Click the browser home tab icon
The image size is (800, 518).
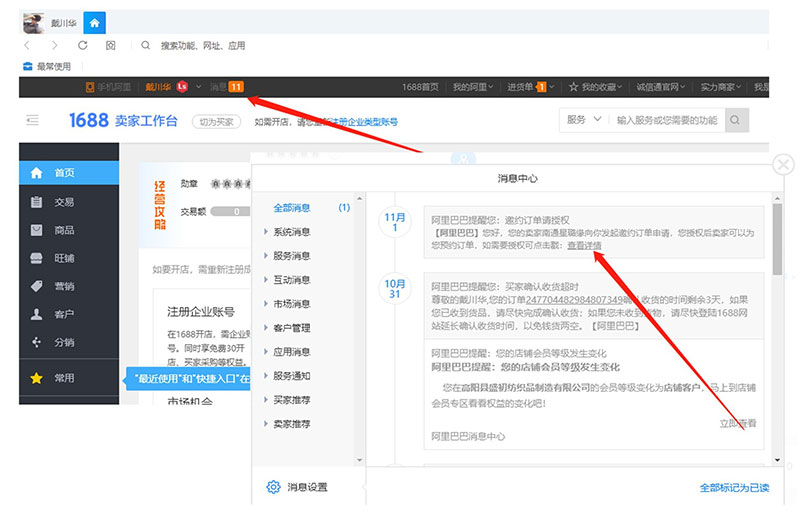(x=94, y=23)
